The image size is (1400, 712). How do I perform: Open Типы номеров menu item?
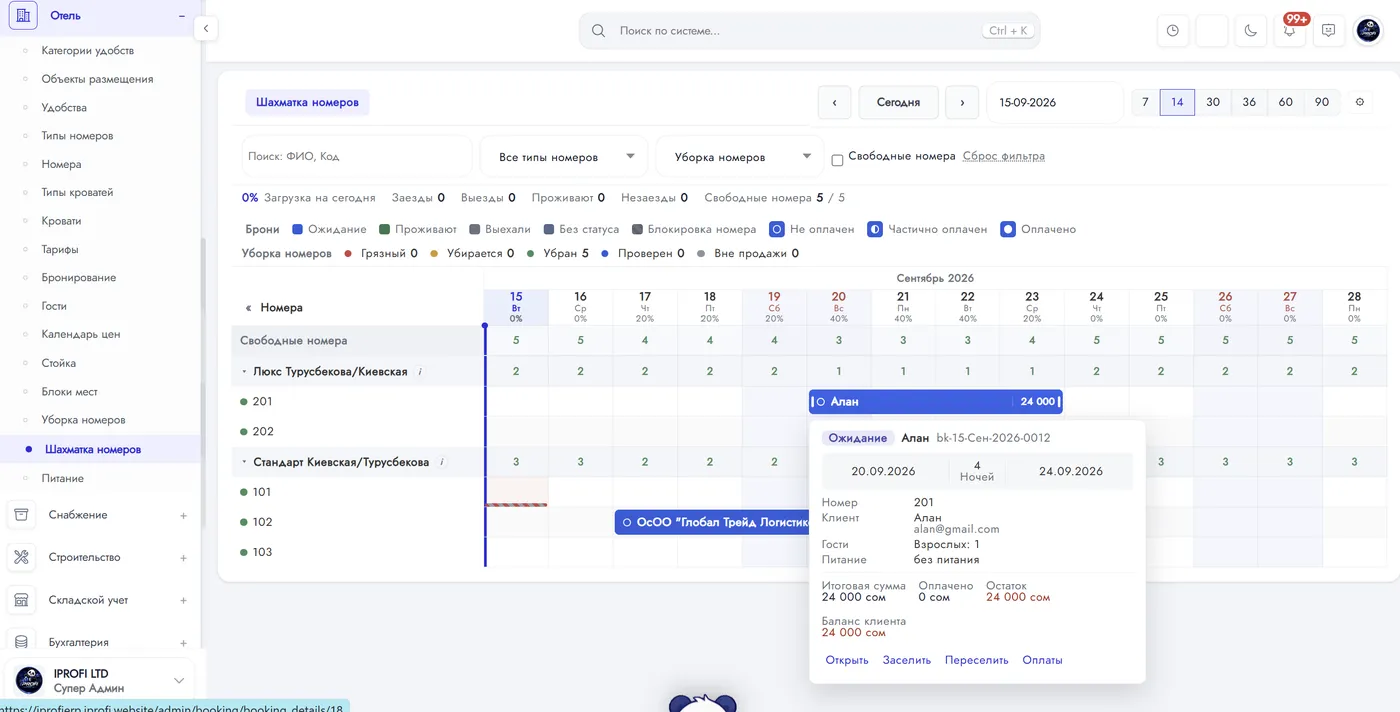pyautogui.click(x=77, y=136)
